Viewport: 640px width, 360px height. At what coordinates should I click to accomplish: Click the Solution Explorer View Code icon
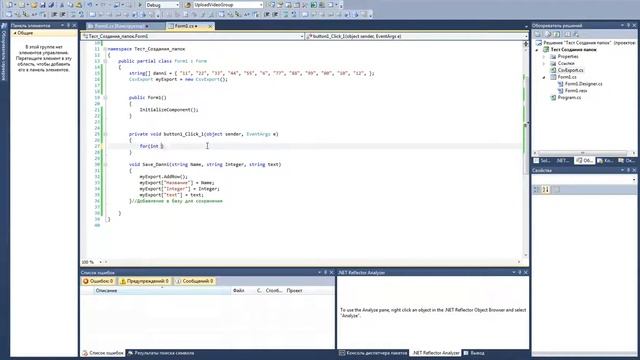coord(567,34)
